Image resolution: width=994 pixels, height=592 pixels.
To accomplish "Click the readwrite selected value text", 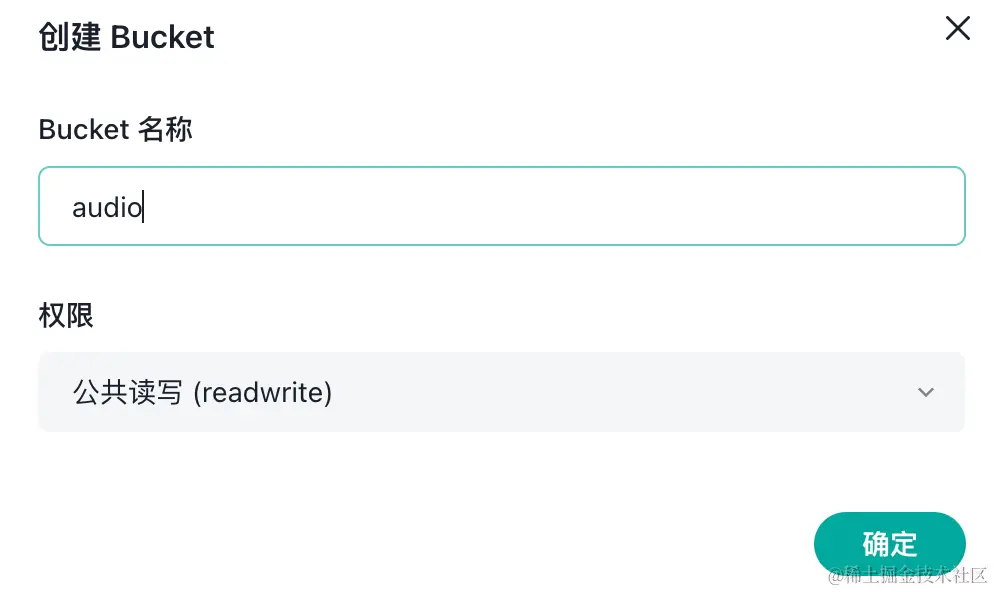I will pos(262,392).
